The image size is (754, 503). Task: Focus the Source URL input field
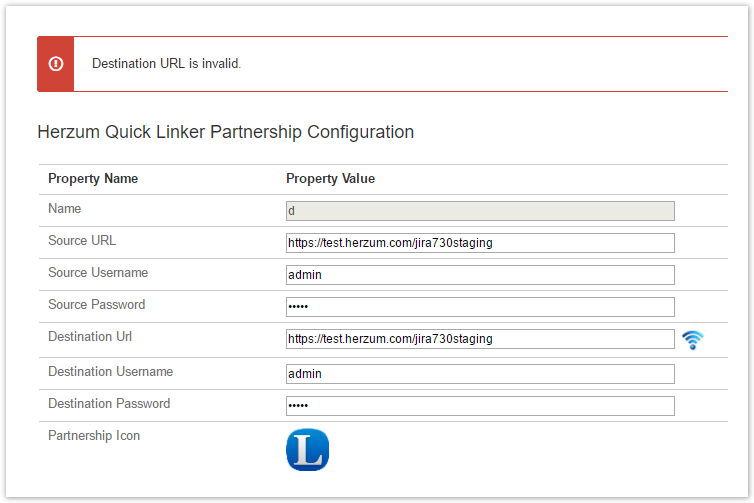click(480, 243)
